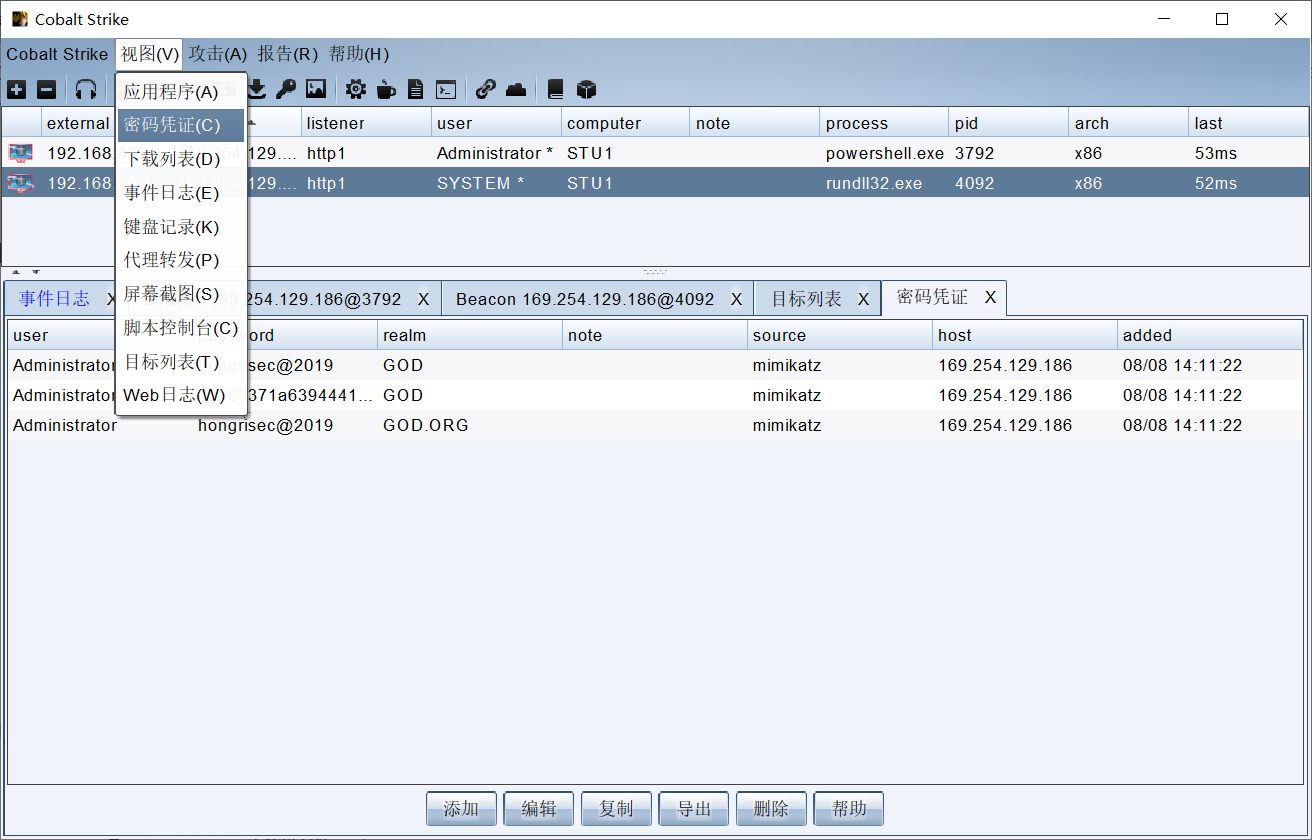
Task: Click the cube about toolbar icon
Action: [587, 90]
